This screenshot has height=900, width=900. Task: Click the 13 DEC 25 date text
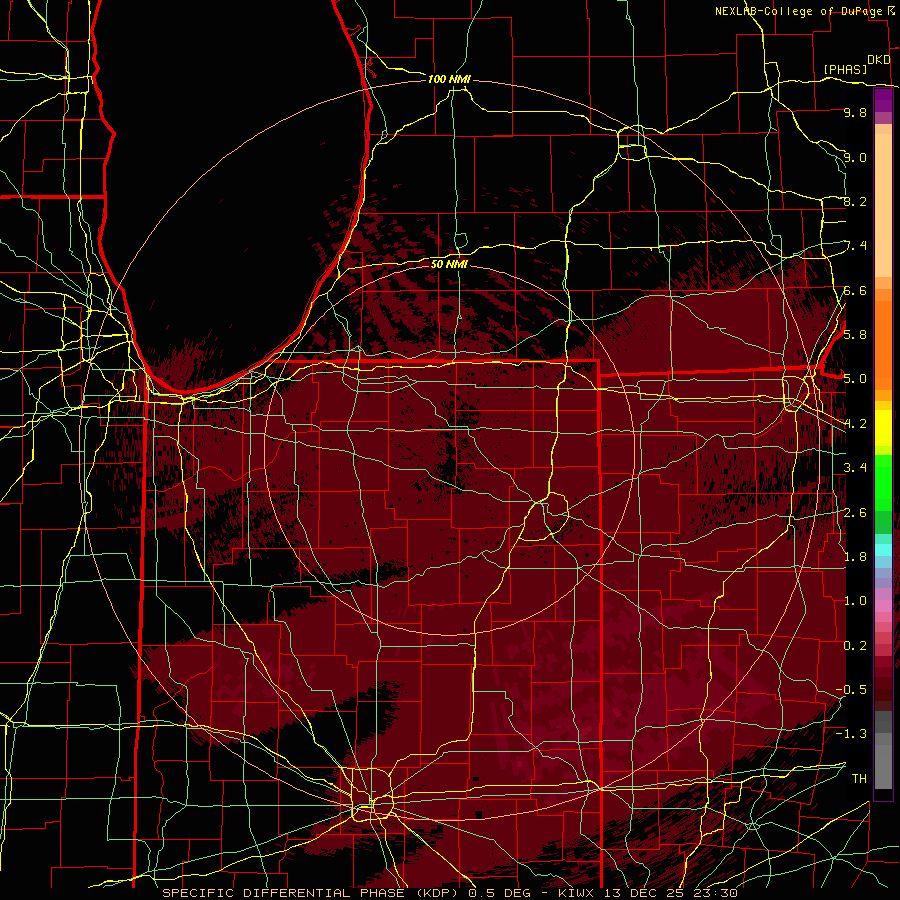[x=647, y=893]
